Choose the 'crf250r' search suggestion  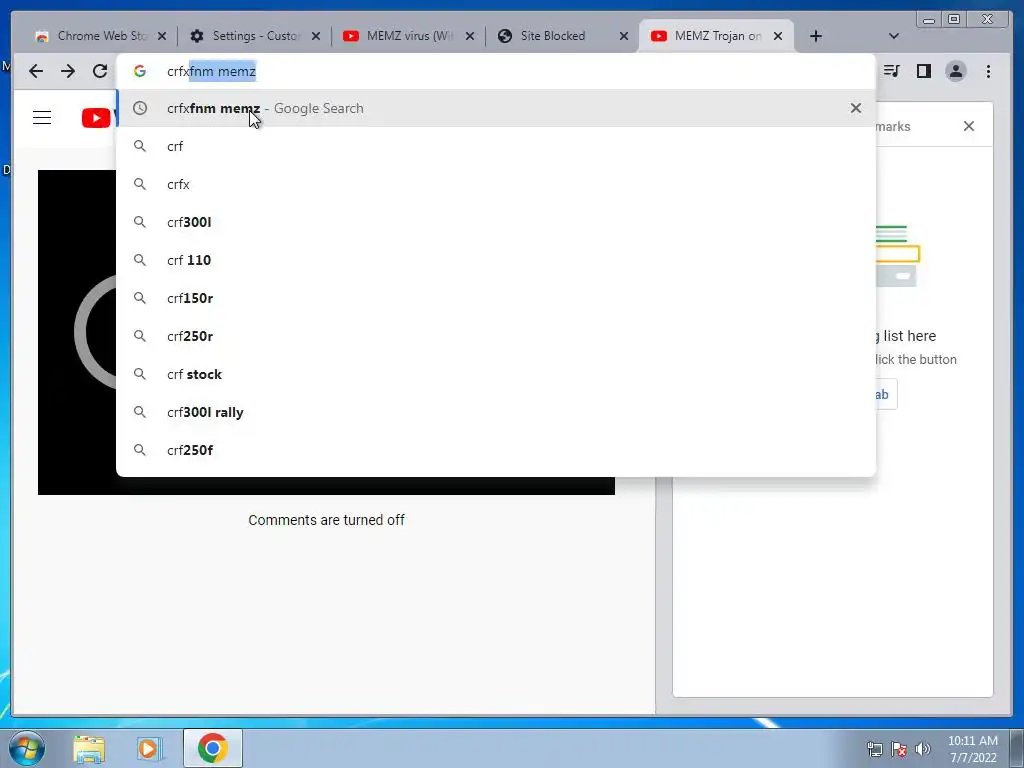coord(496,336)
